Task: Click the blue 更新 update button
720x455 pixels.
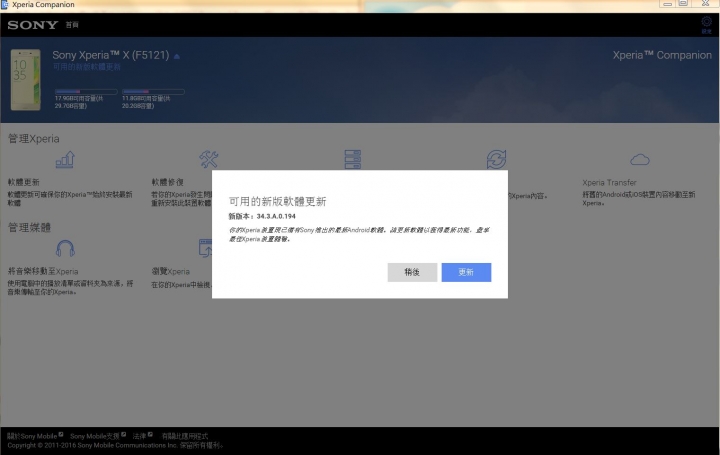Action: [466, 272]
